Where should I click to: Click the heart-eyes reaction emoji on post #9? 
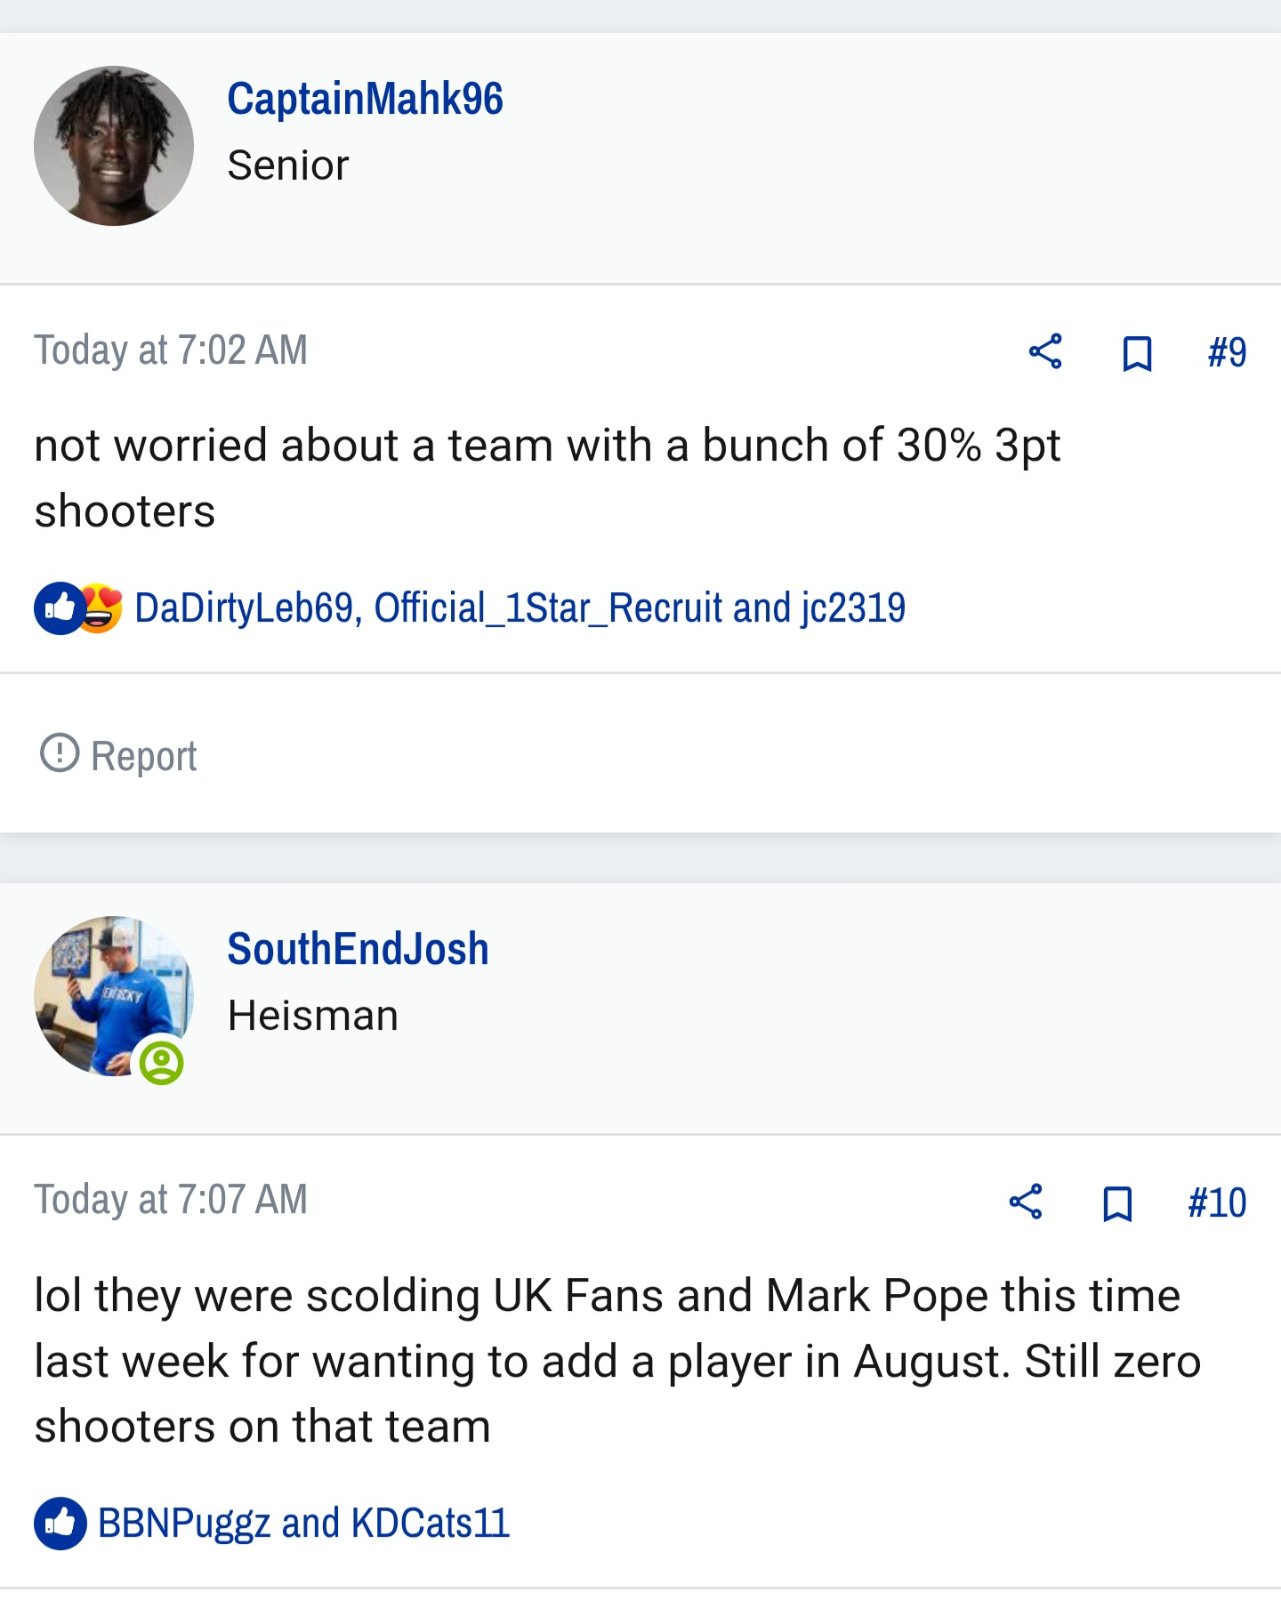(x=99, y=608)
